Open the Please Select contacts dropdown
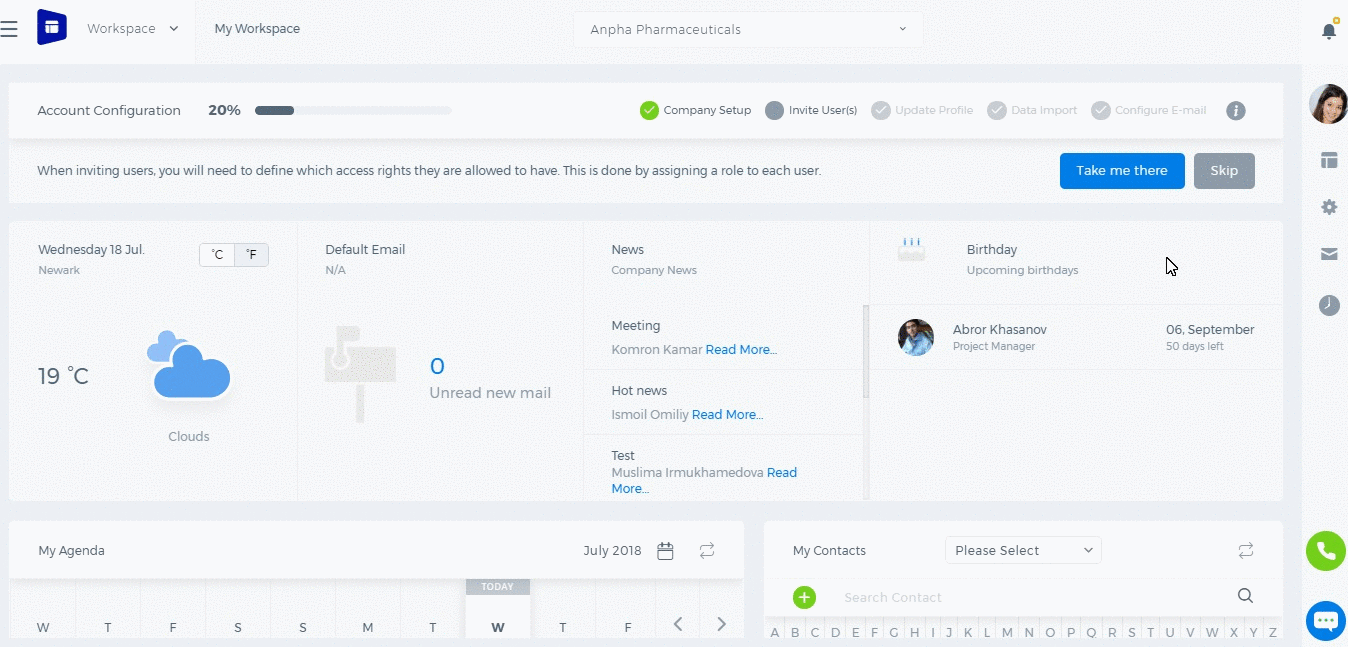The height and width of the screenshot is (647, 1348). (x=1023, y=551)
